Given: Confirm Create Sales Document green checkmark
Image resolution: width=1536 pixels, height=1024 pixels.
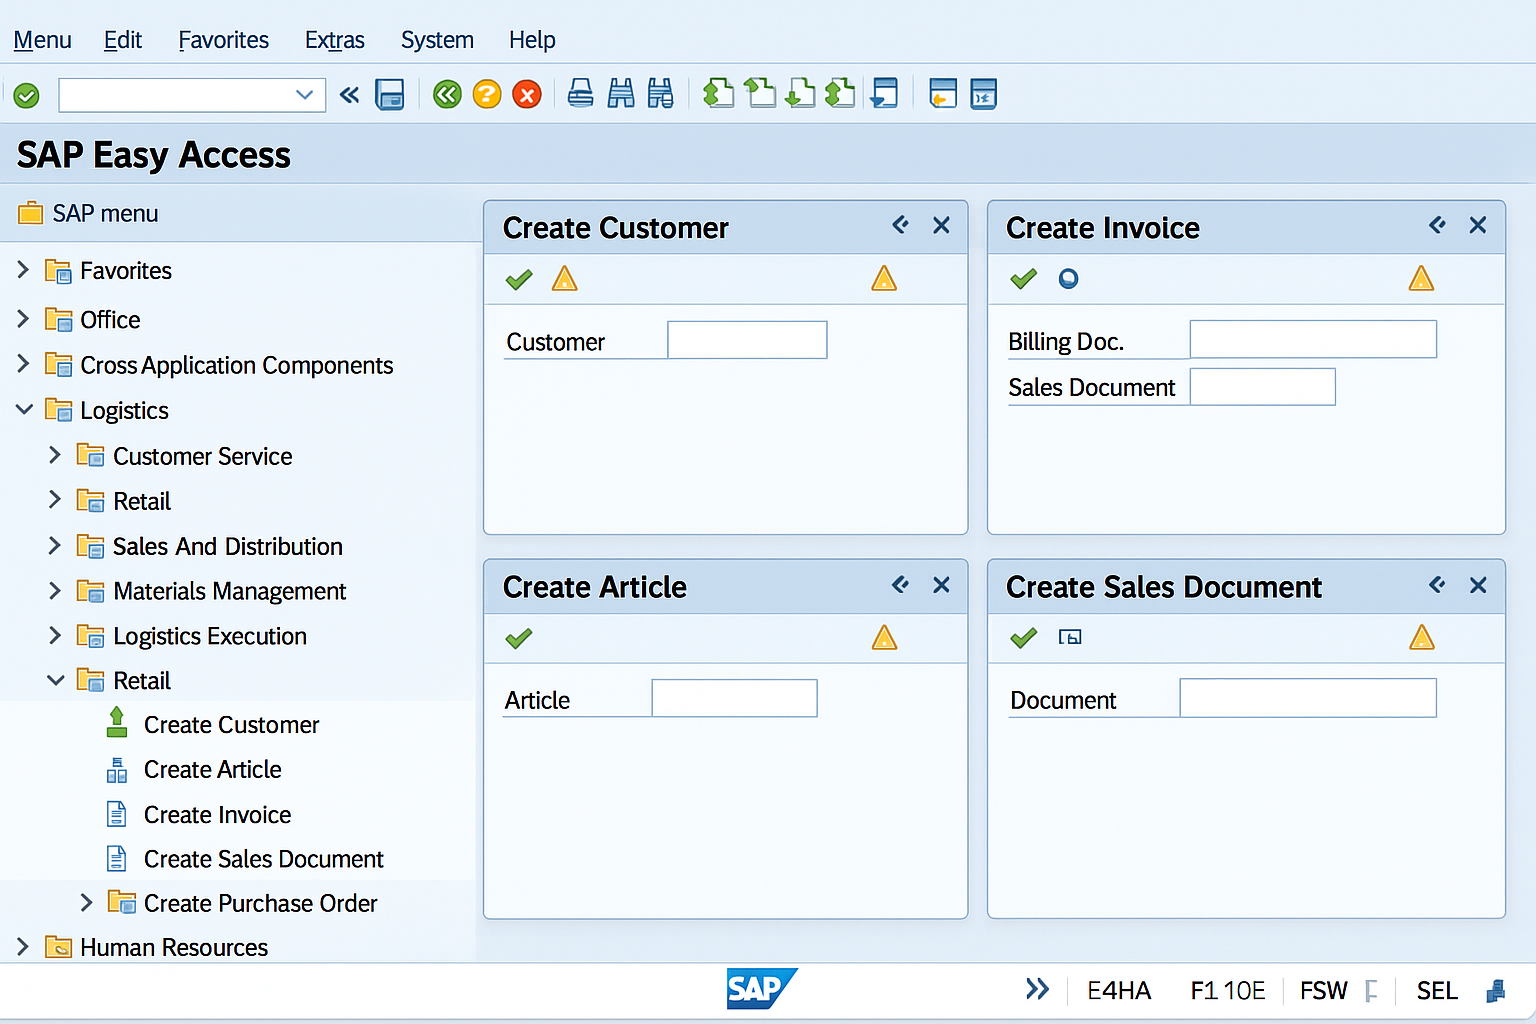Looking at the screenshot, I should click(1023, 638).
